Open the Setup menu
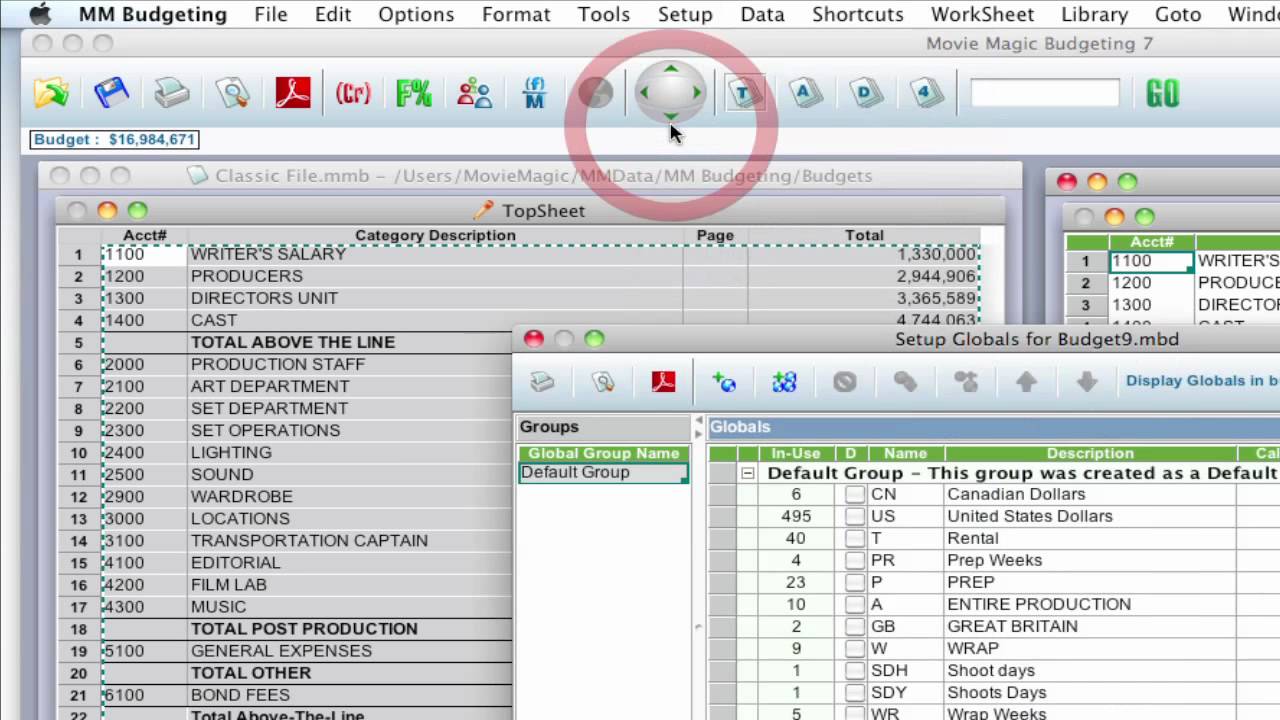 tap(685, 14)
